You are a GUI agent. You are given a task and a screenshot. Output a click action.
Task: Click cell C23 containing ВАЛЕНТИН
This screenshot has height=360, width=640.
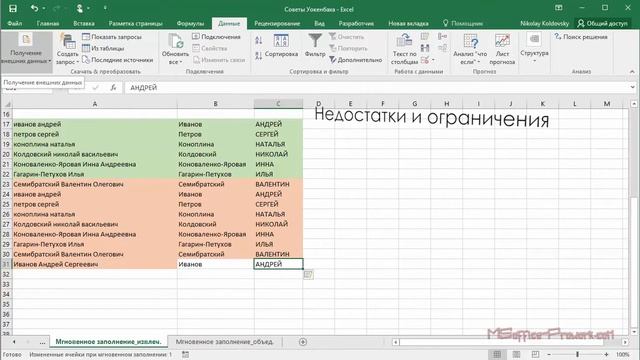[278, 184]
